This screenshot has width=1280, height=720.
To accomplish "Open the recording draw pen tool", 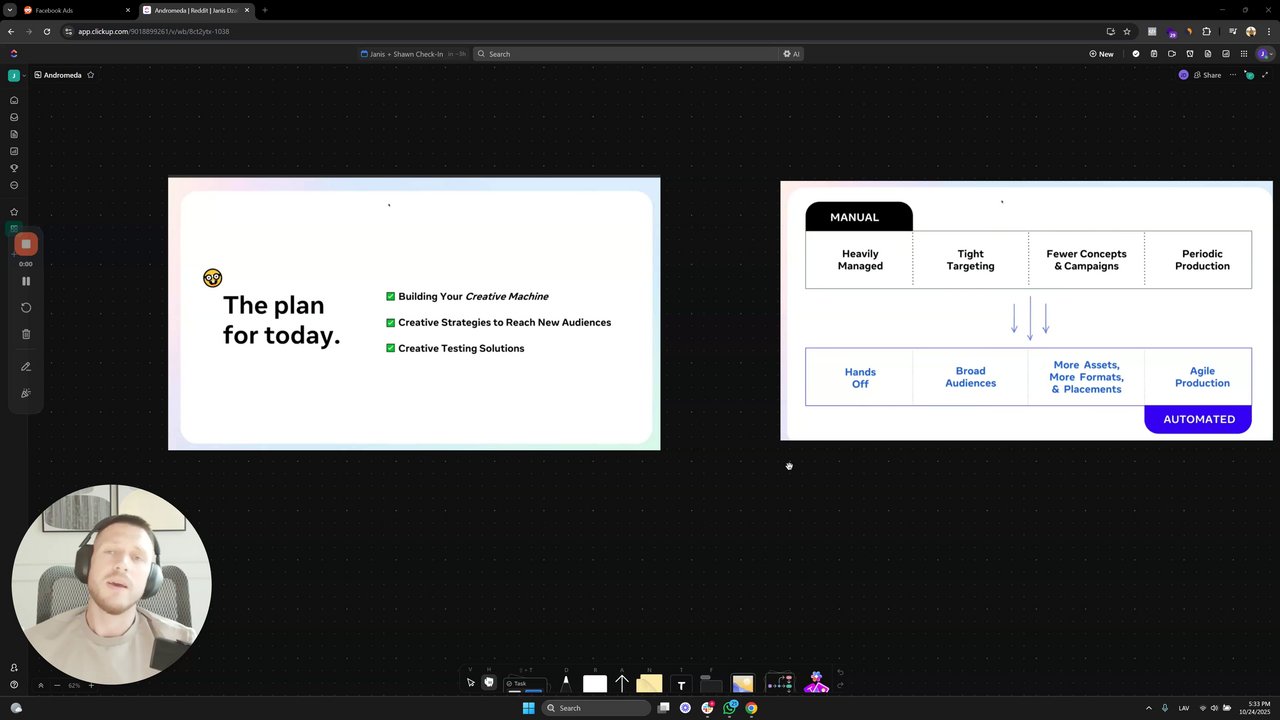I will click(x=26, y=367).
